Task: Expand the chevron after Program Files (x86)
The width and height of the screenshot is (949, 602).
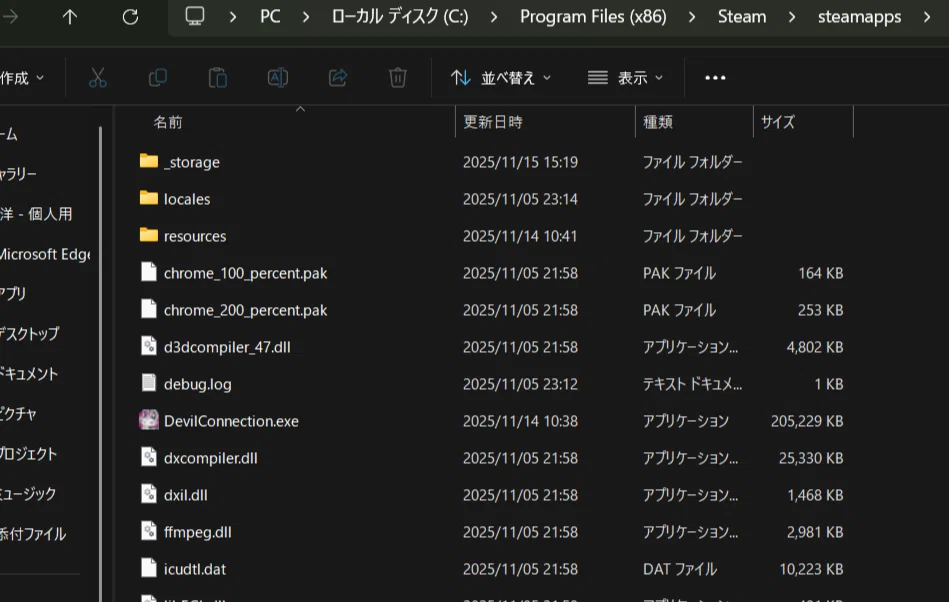Action: point(692,17)
